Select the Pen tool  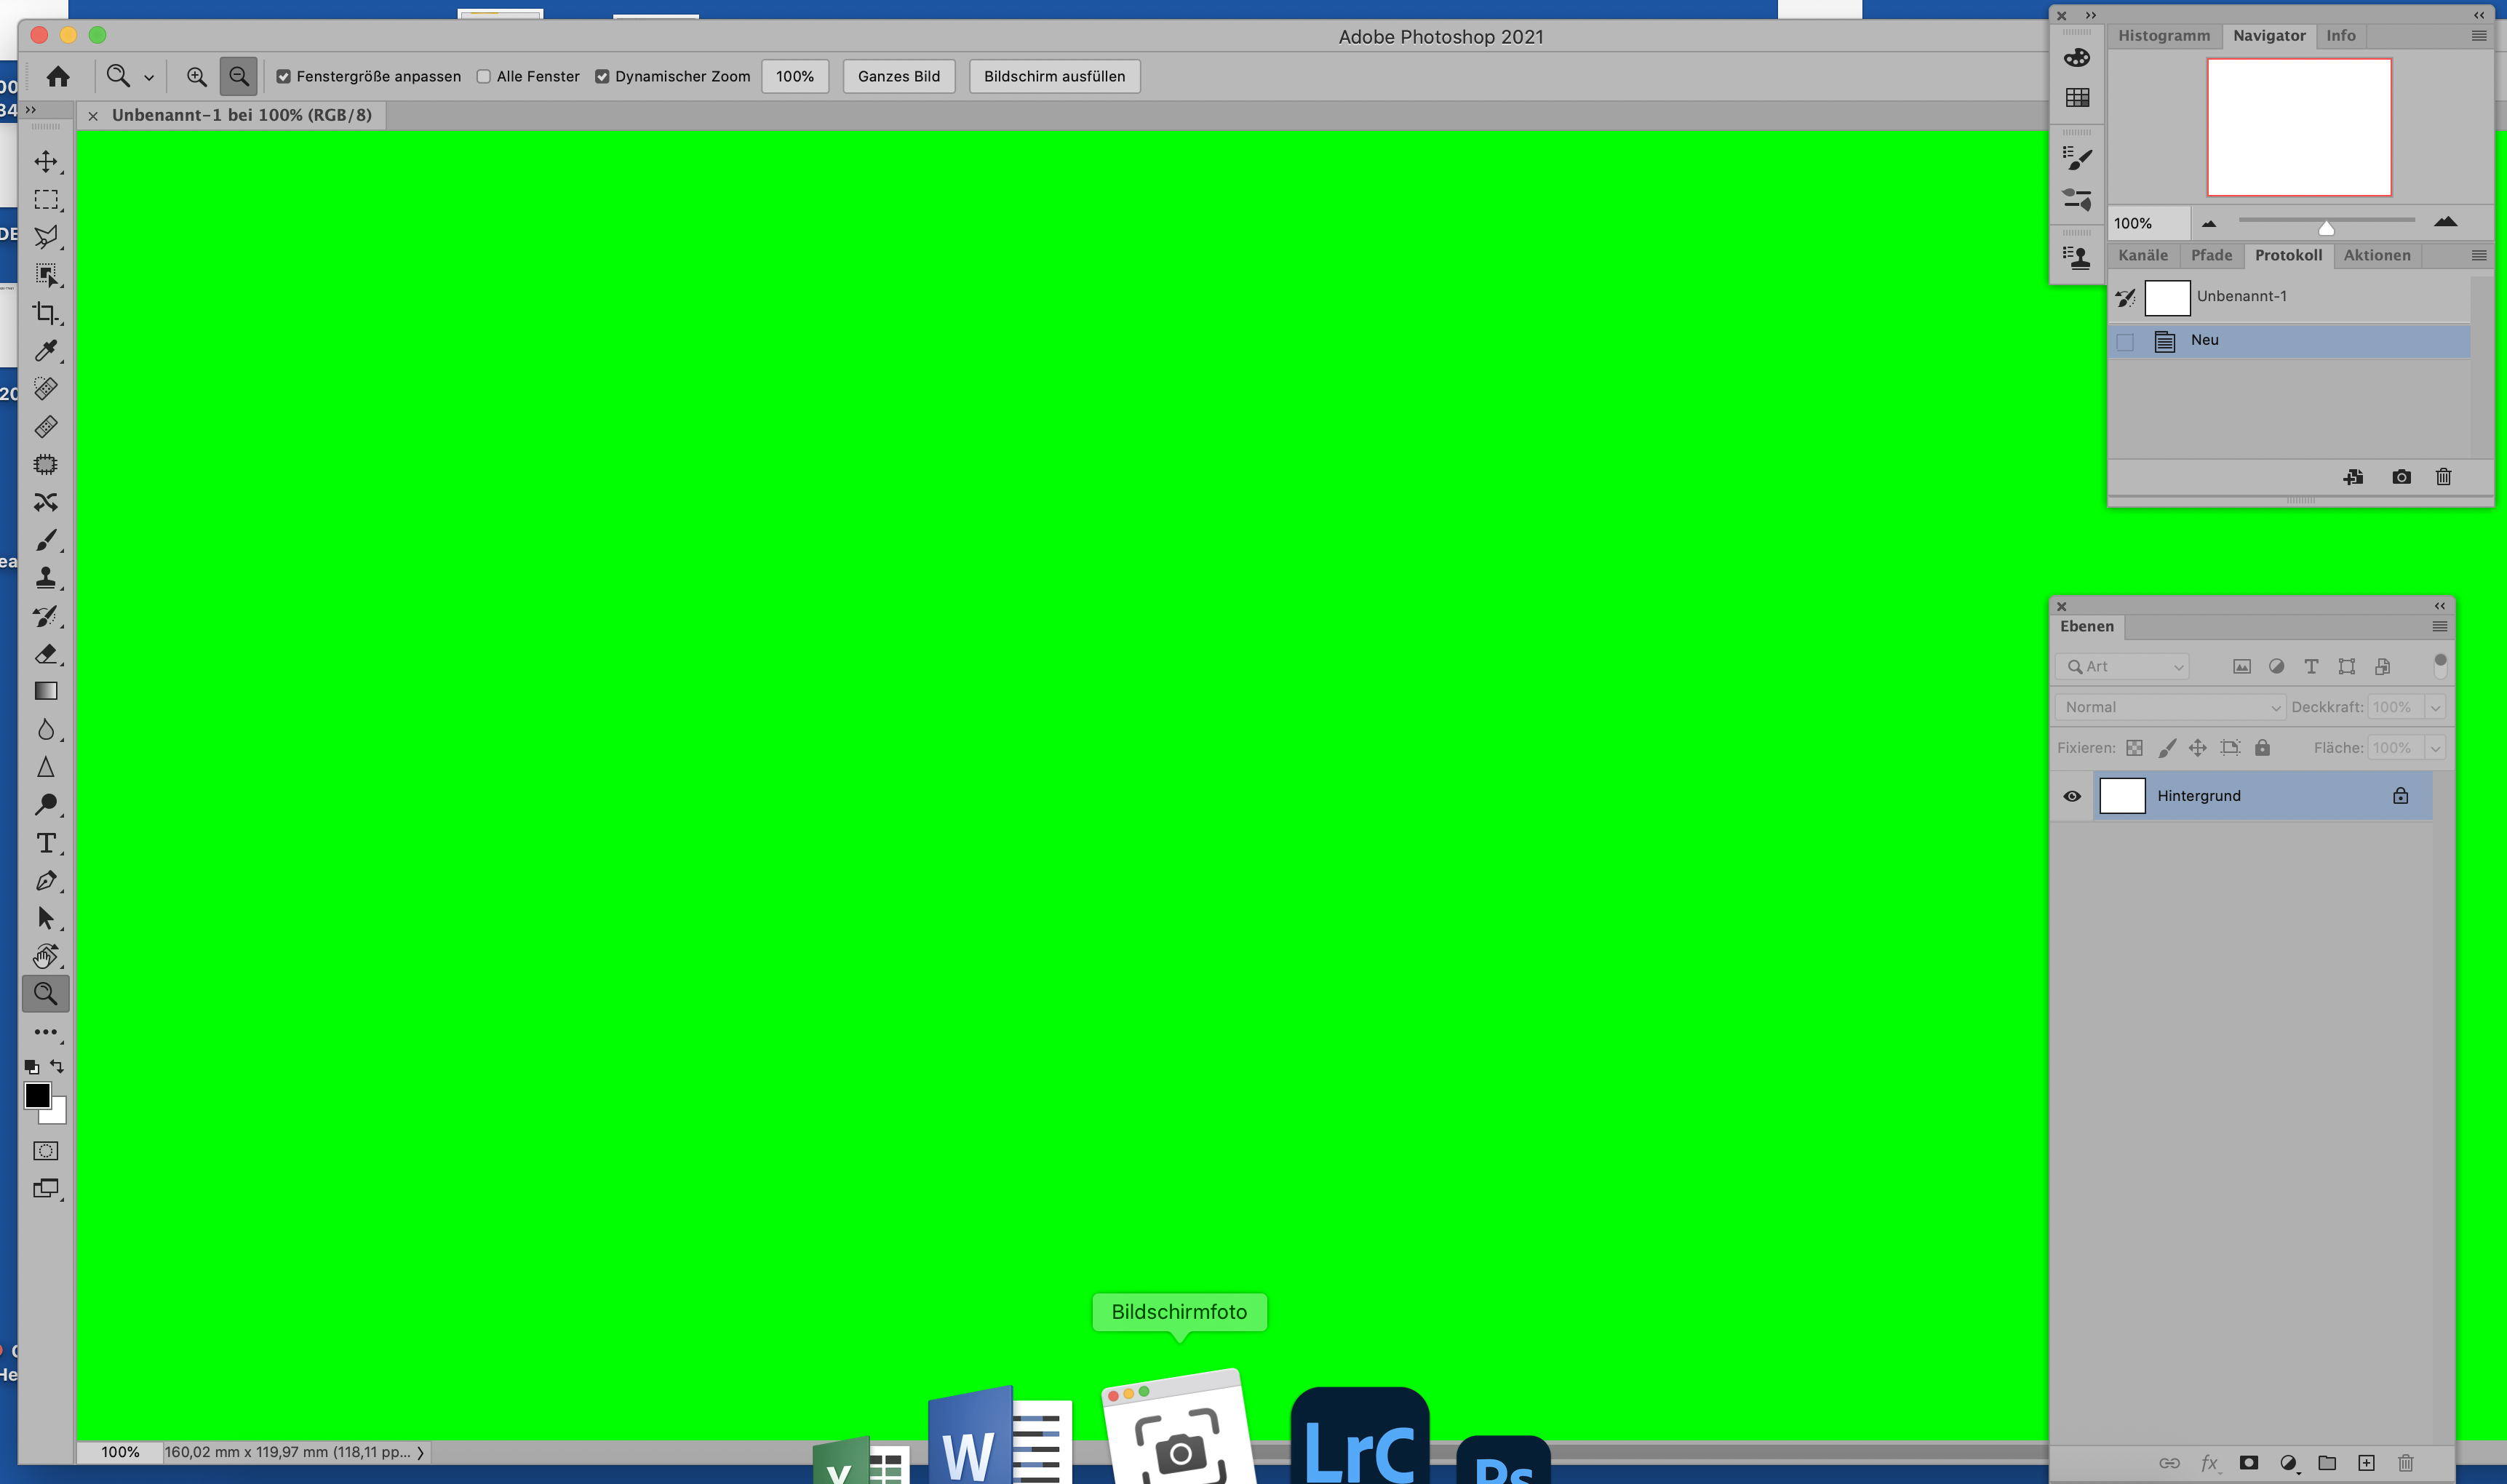pos(46,881)
